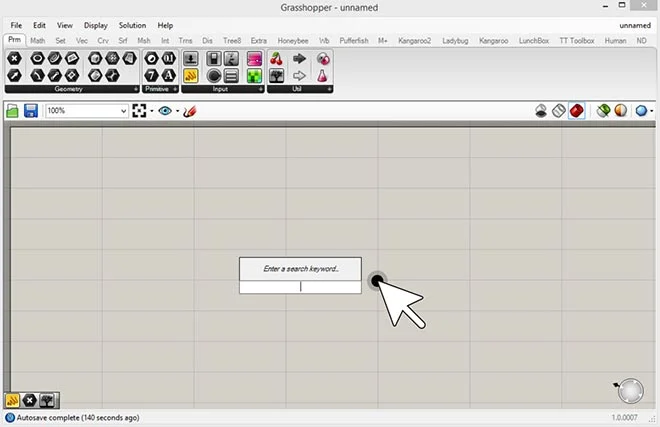Pick the Boolean parameter half-circle hexagon icon
Viewport: 660px width, 427px height.
click(x=152, y=58)
